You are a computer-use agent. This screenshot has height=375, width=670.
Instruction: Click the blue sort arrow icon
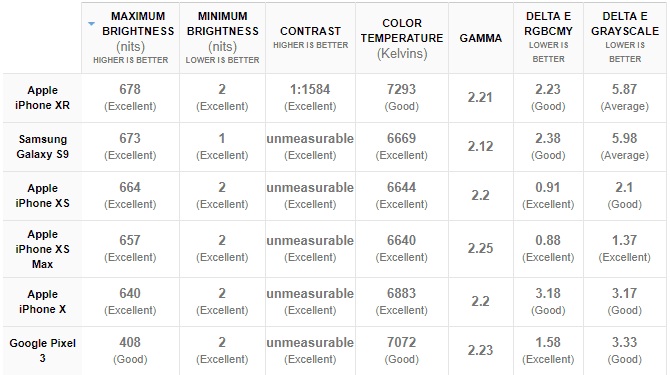(x=91, y=24)
